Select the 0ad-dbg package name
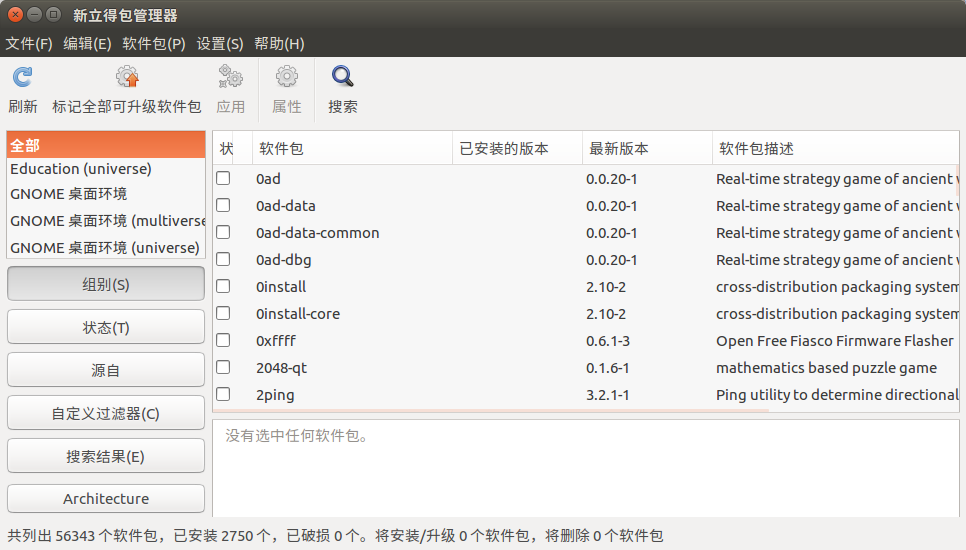The width and height of the screenshot is (966, 550). tap(283, 260)
